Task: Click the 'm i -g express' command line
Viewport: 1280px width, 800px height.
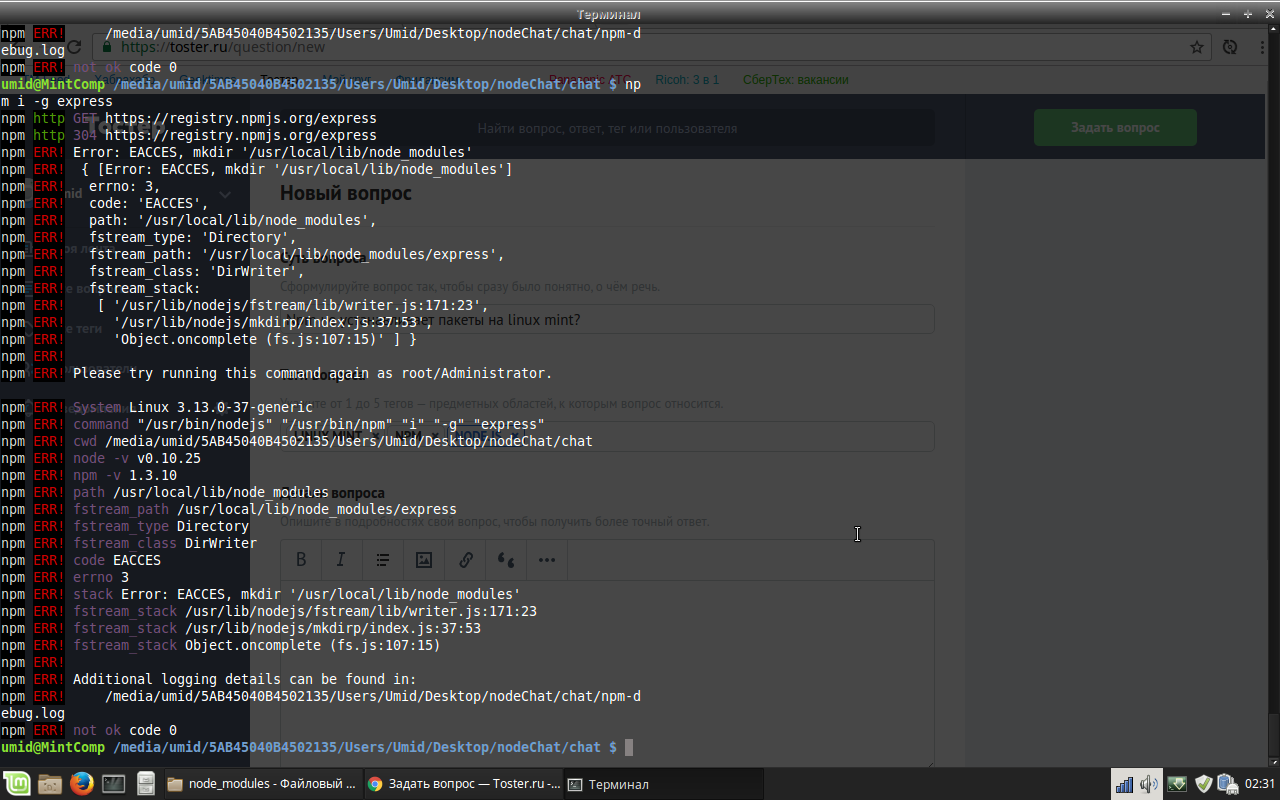Action: pos(57,101)
